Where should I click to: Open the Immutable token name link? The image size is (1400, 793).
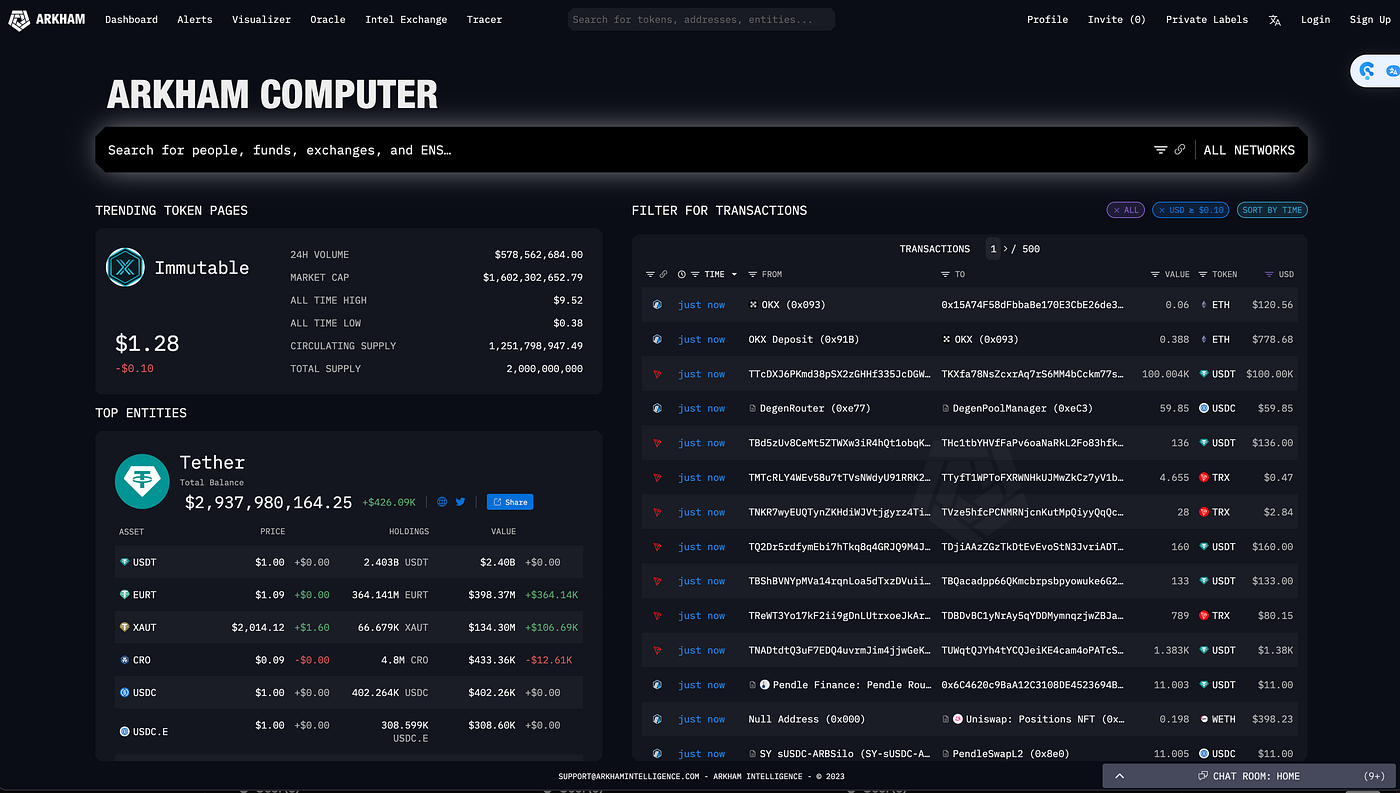pos(201,267)
